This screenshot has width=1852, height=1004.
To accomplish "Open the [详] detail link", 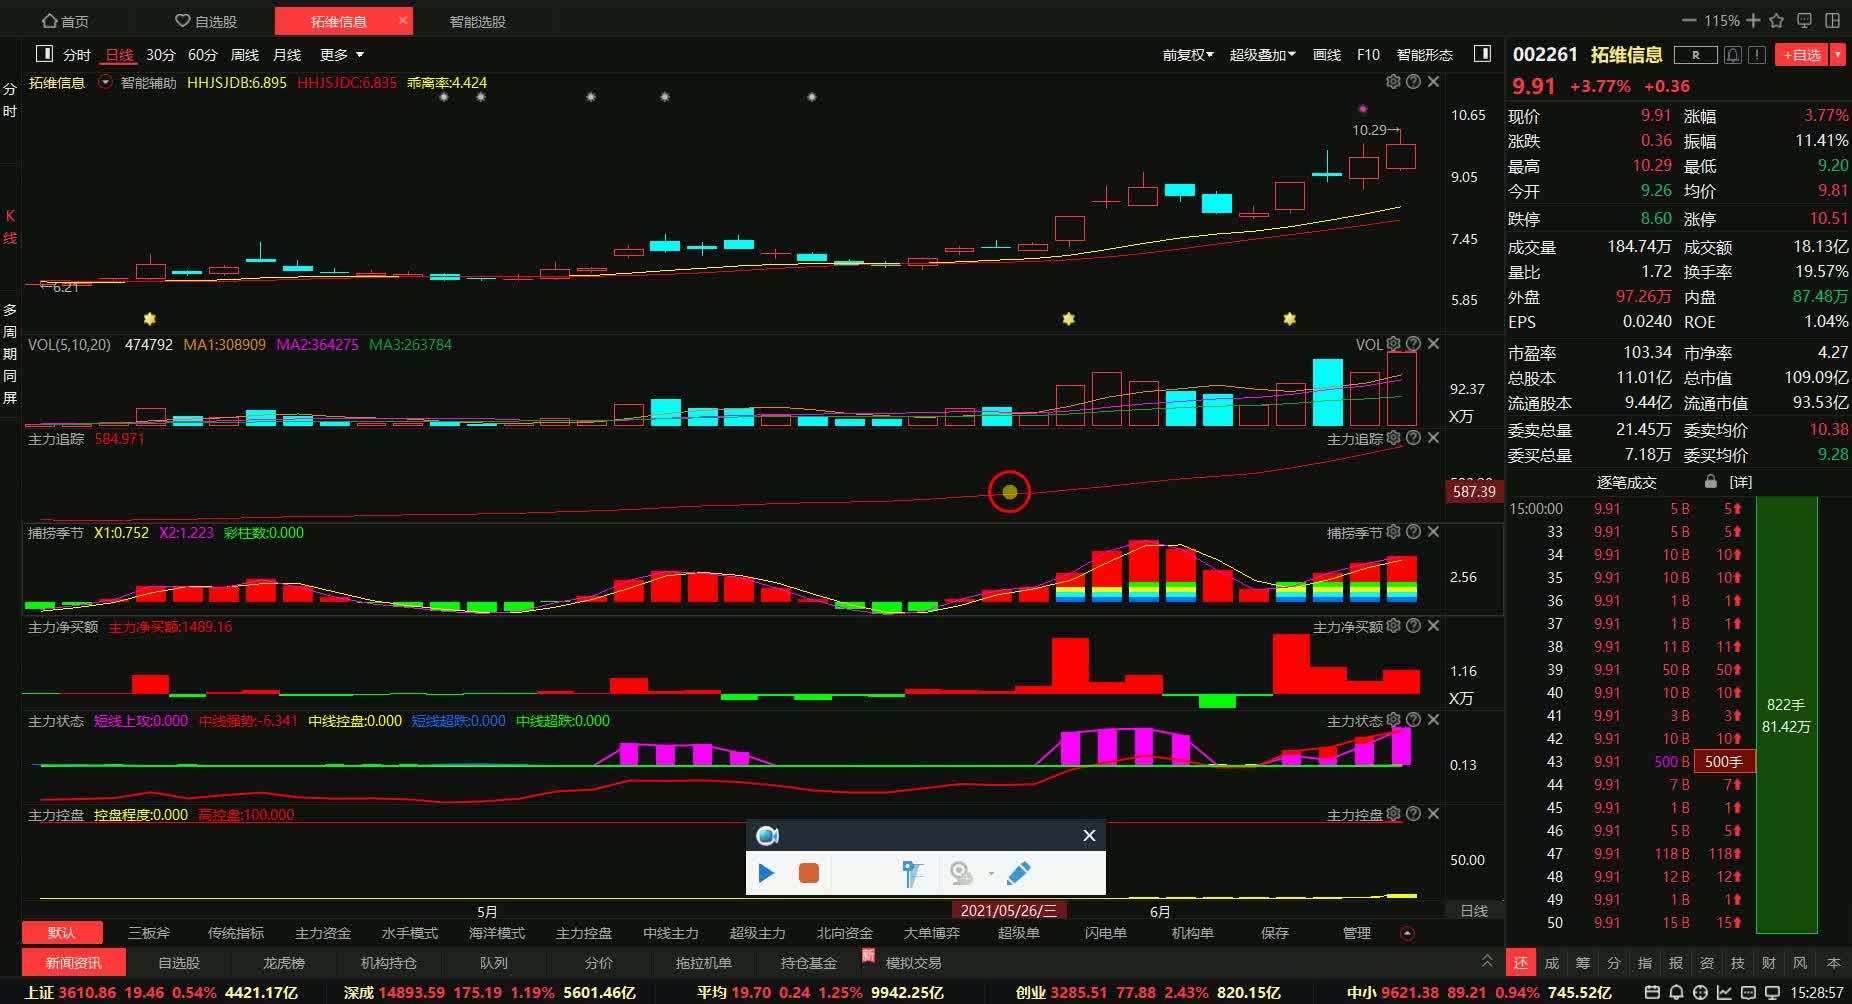I will tap(1741, 482).
